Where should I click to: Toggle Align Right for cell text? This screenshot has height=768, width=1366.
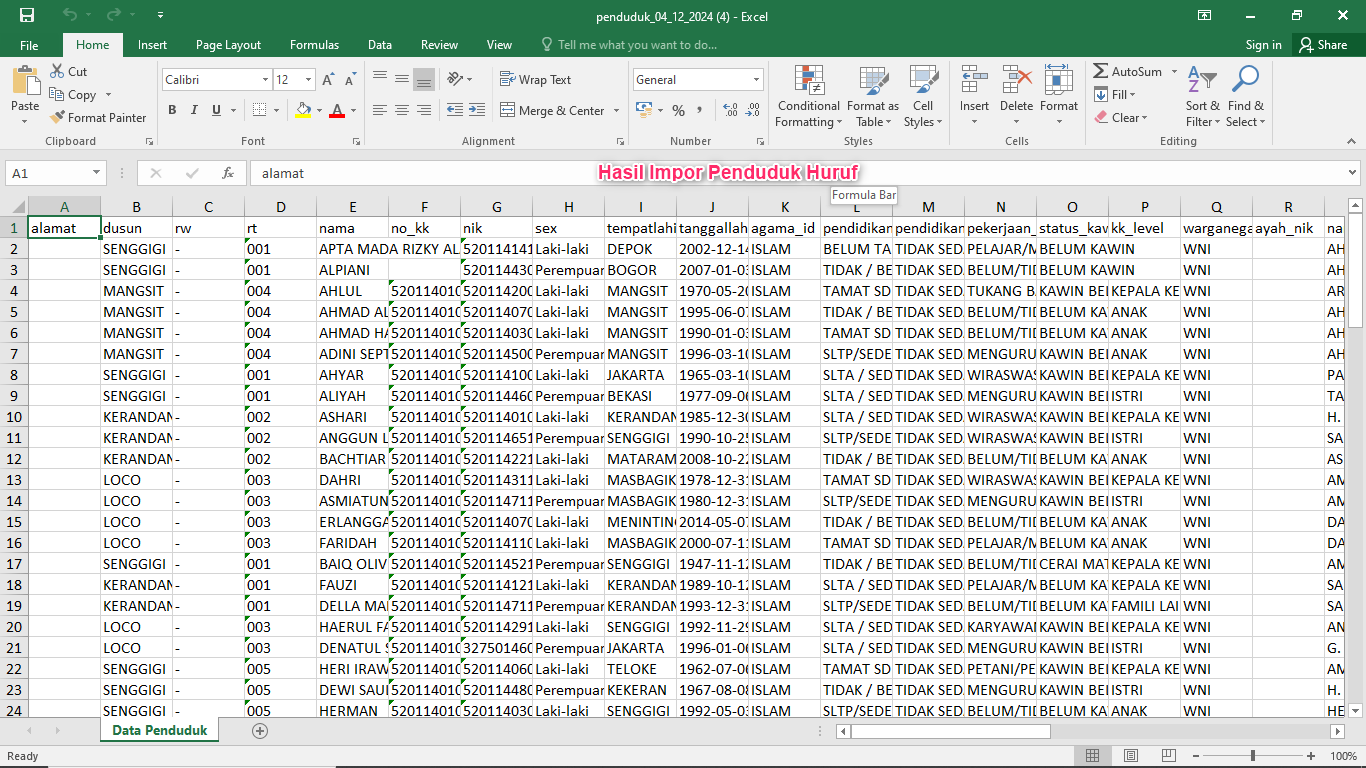tap(424, 110)
